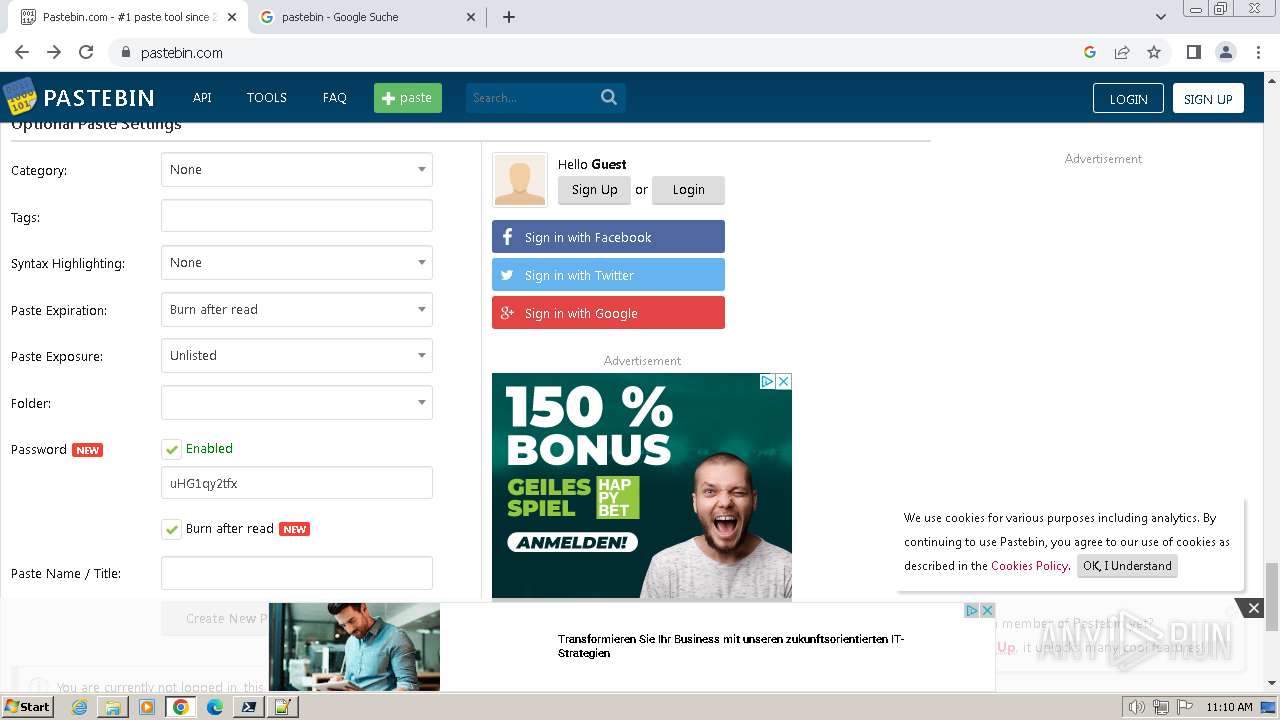Click the gray Login button
This screenshot has height=720, width=1280.
[688, 190]
